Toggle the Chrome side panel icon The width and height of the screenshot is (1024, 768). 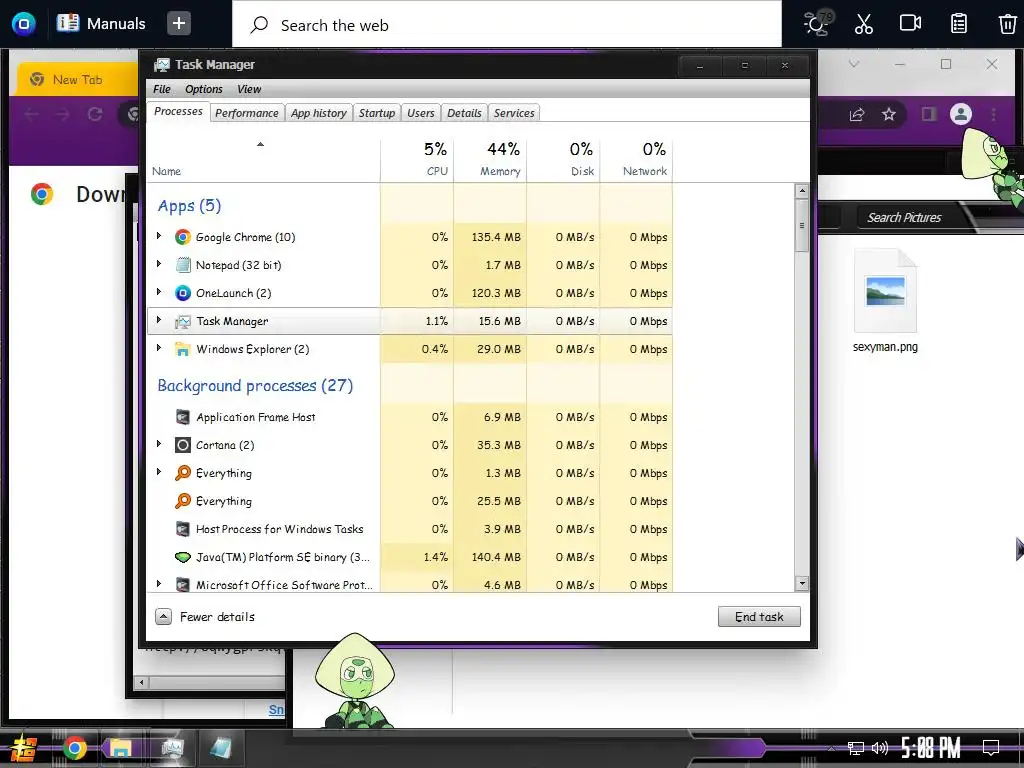point(929,114)
